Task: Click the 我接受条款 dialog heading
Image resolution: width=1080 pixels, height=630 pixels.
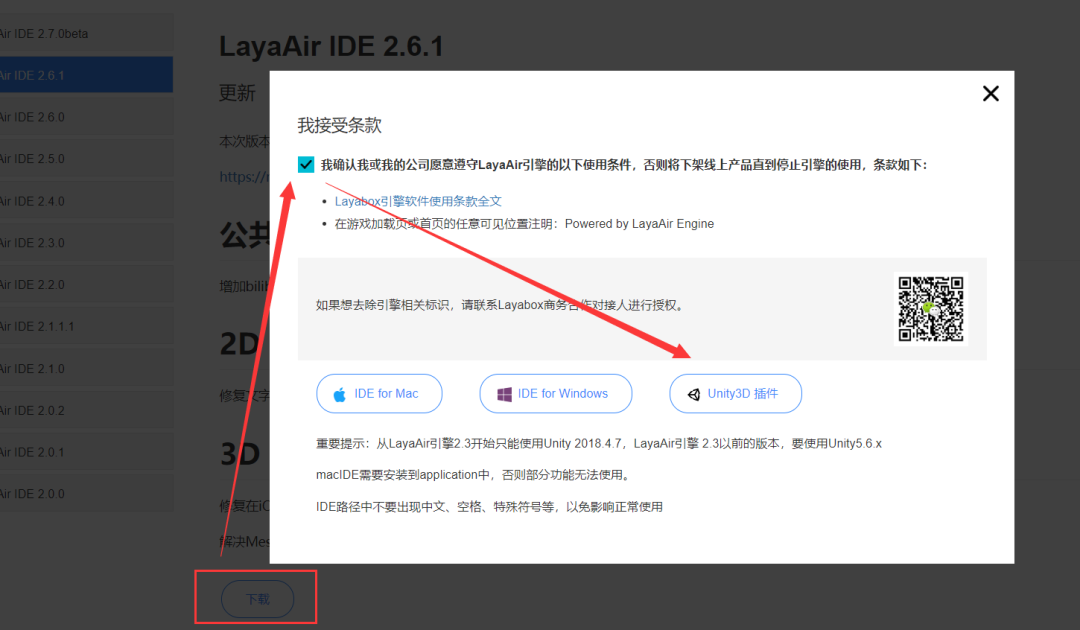Action: (340, 125)
